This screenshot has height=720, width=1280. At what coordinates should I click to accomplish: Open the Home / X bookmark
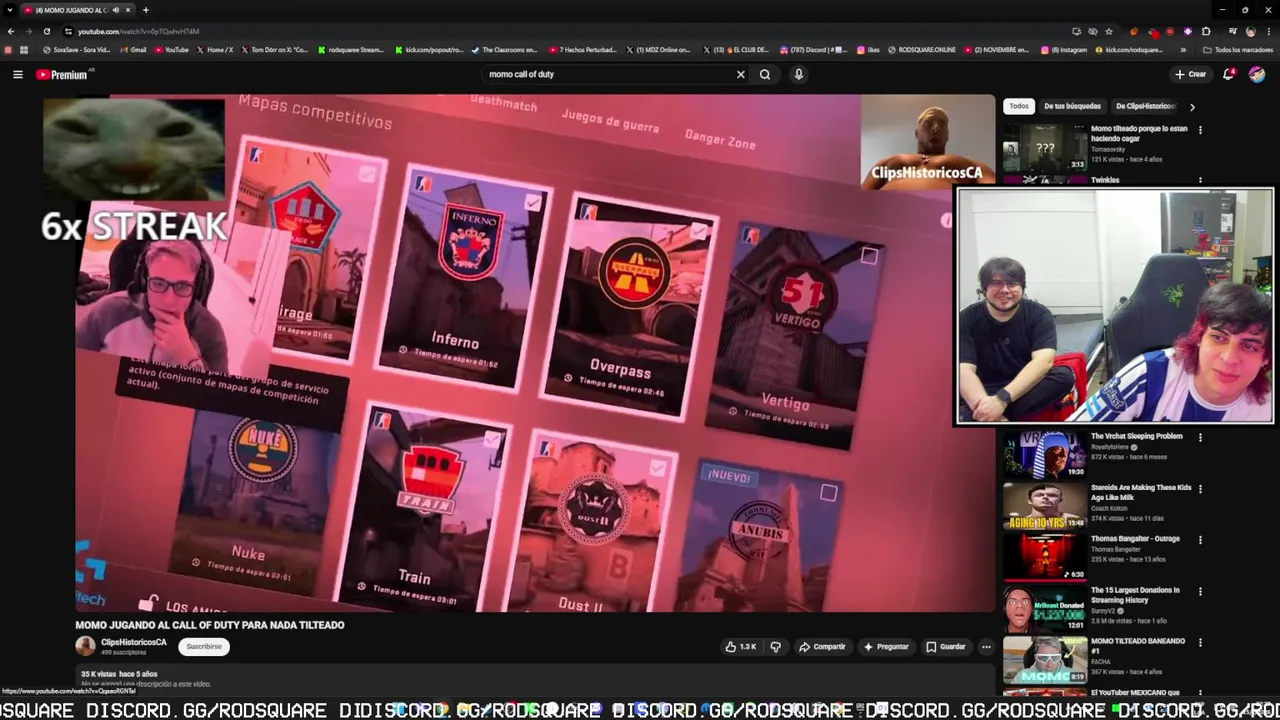[215, 50]
